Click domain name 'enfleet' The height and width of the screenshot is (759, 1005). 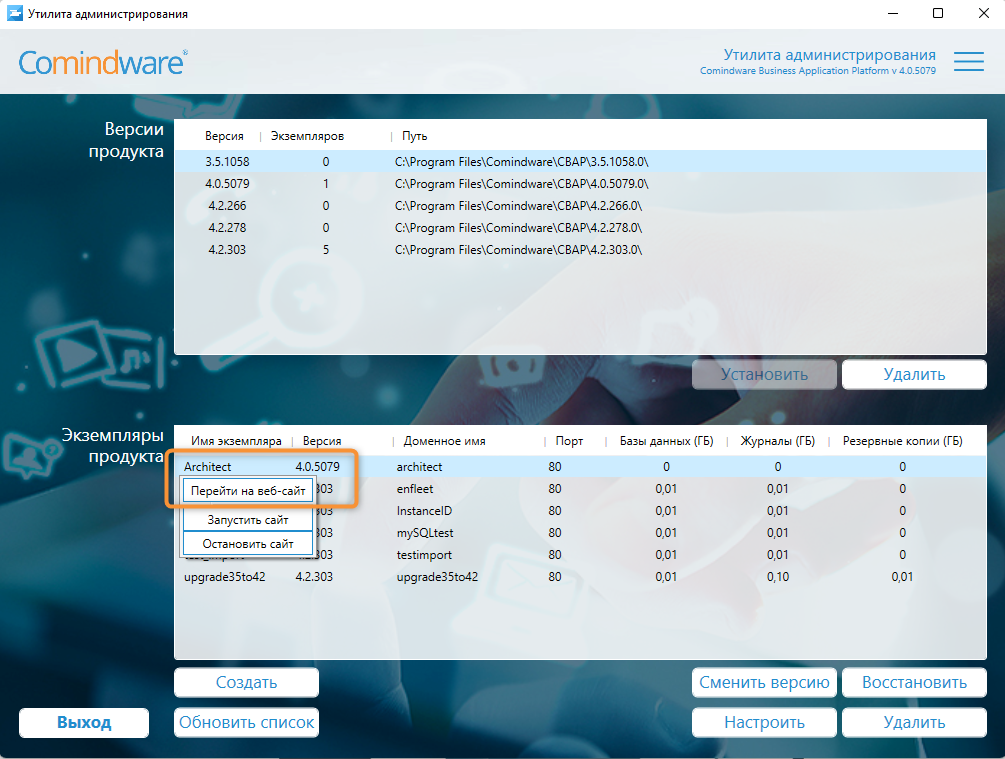point(415,488)
